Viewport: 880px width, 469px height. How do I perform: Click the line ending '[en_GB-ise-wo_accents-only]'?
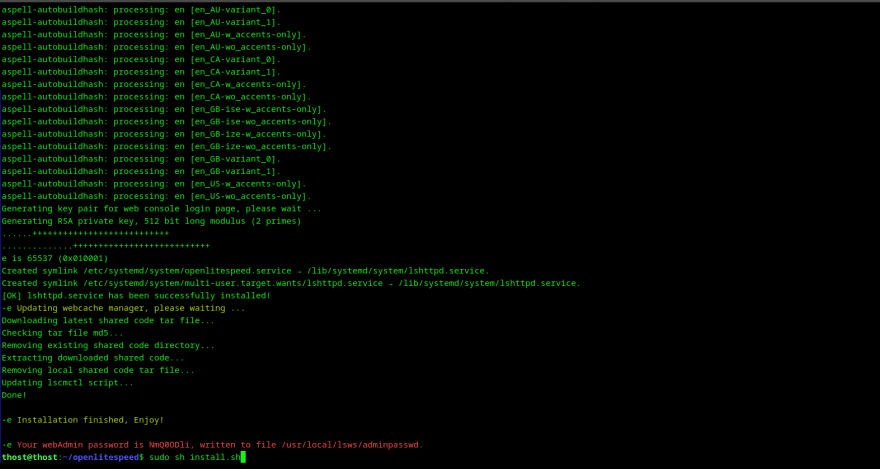(167, 121)
